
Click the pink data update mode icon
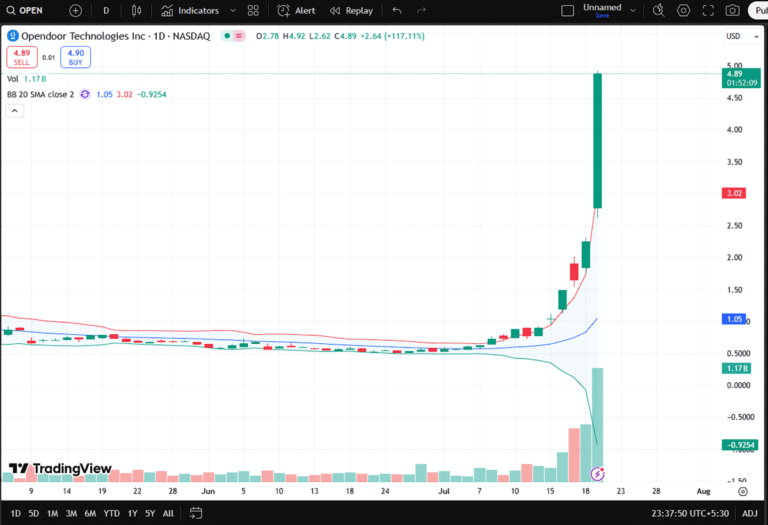click(x=239, y=36)
